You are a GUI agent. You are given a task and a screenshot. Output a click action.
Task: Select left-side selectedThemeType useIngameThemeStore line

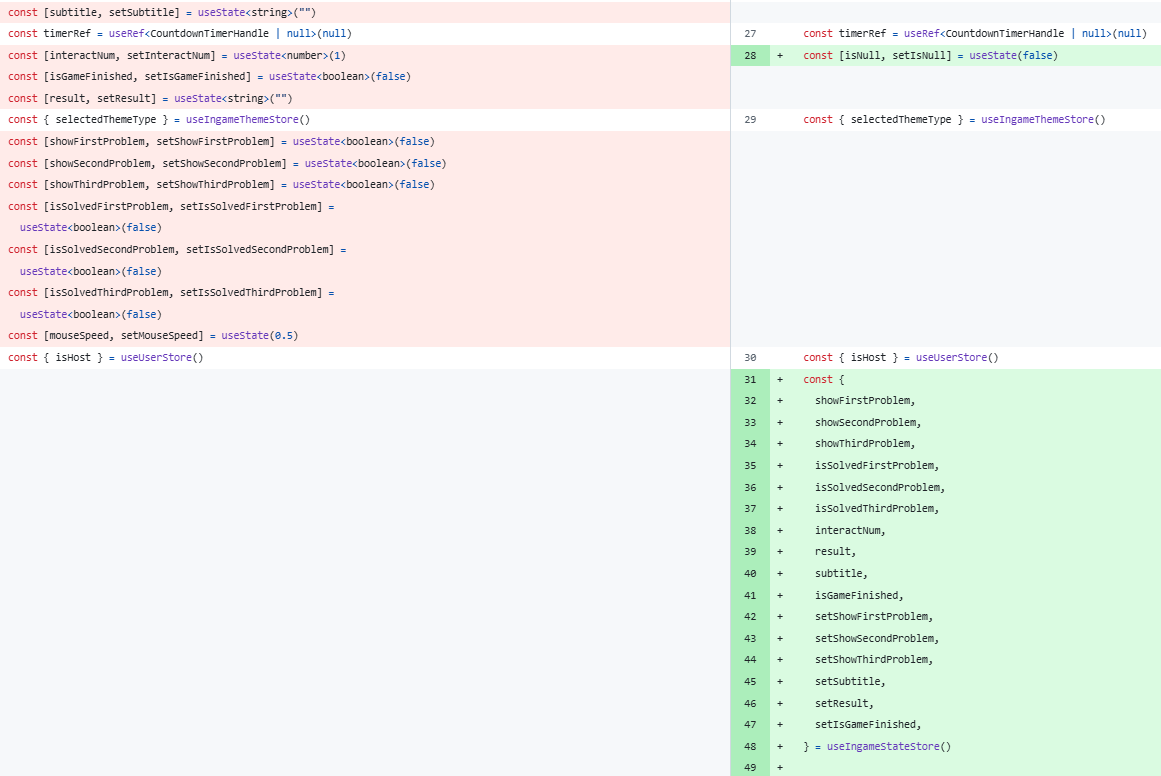(159, 120)
